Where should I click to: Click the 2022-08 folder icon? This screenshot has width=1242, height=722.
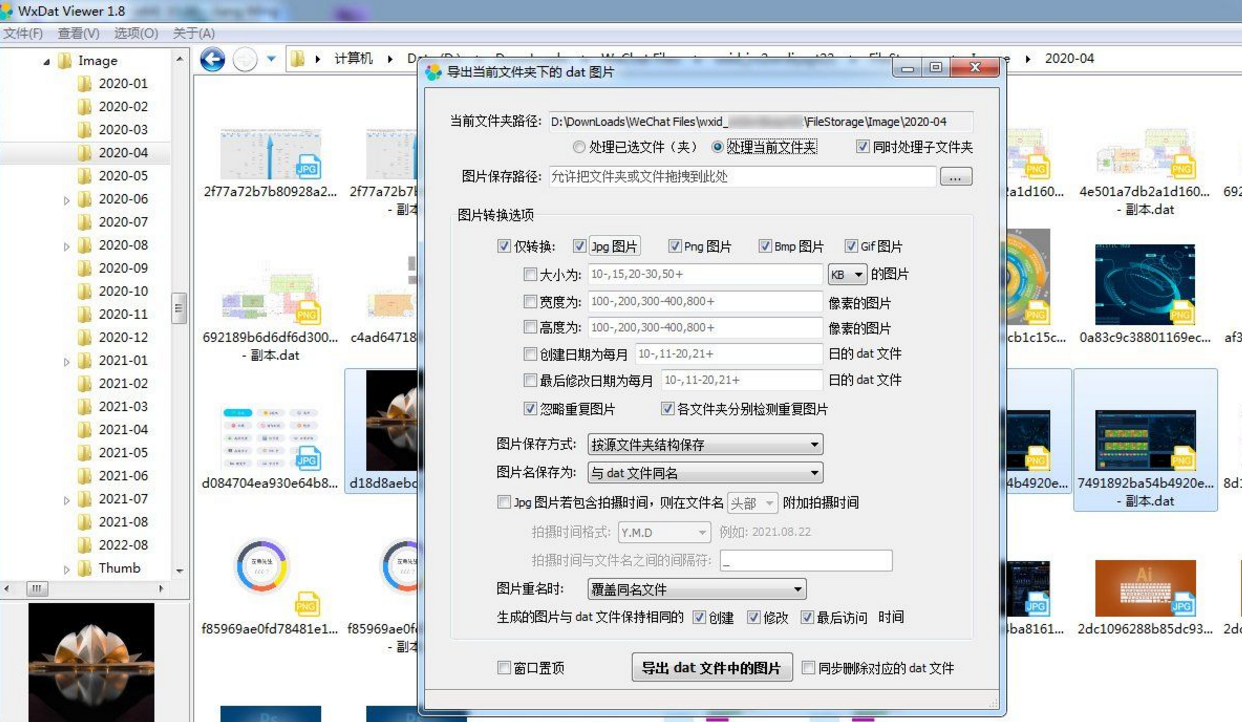click(85, 545)
